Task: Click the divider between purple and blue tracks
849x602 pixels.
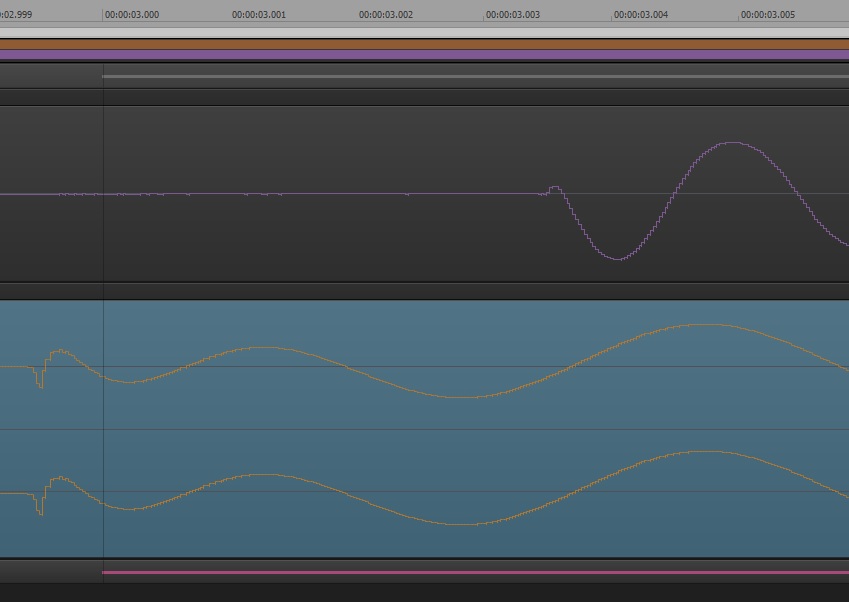Action: coord(424,291)
